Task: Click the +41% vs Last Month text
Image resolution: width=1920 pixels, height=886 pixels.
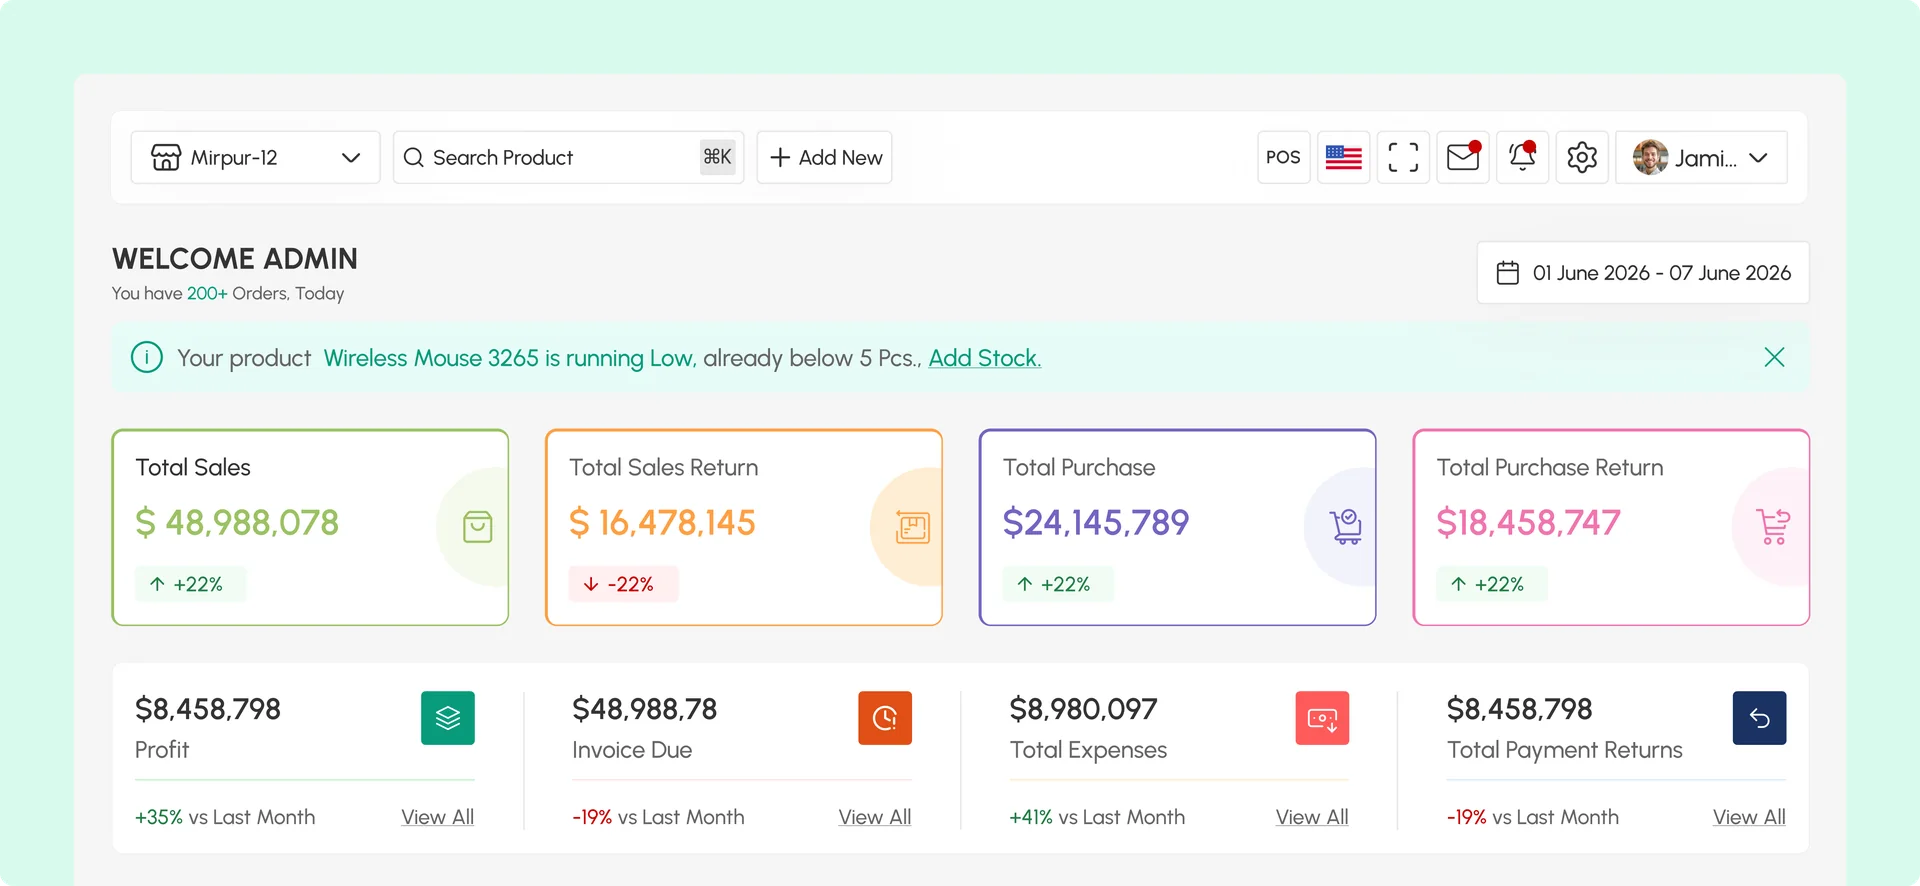Action: (x=1097, y=817)
